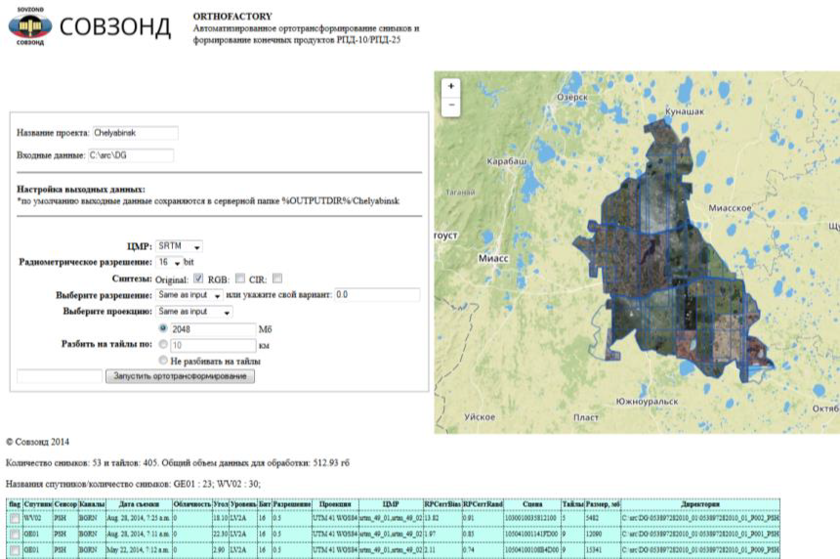This screenshot has height=559, width=840.
Task: Open the 'Выберите разрешение' dropdown
Action: point(188,295)
